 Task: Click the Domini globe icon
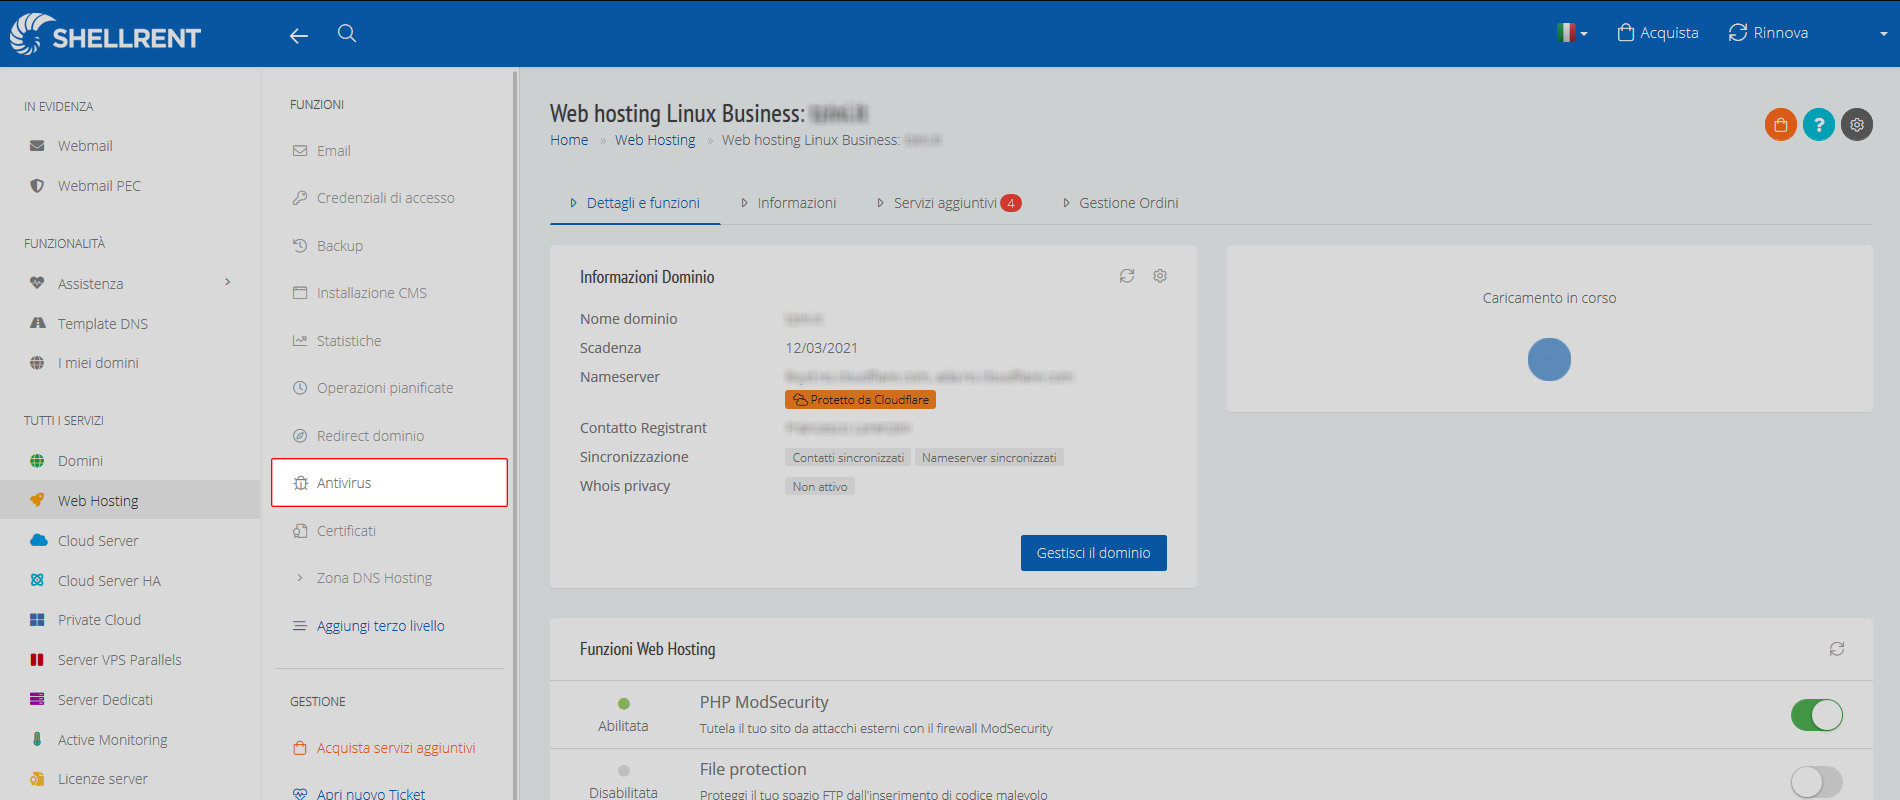(x=37, y=461)
